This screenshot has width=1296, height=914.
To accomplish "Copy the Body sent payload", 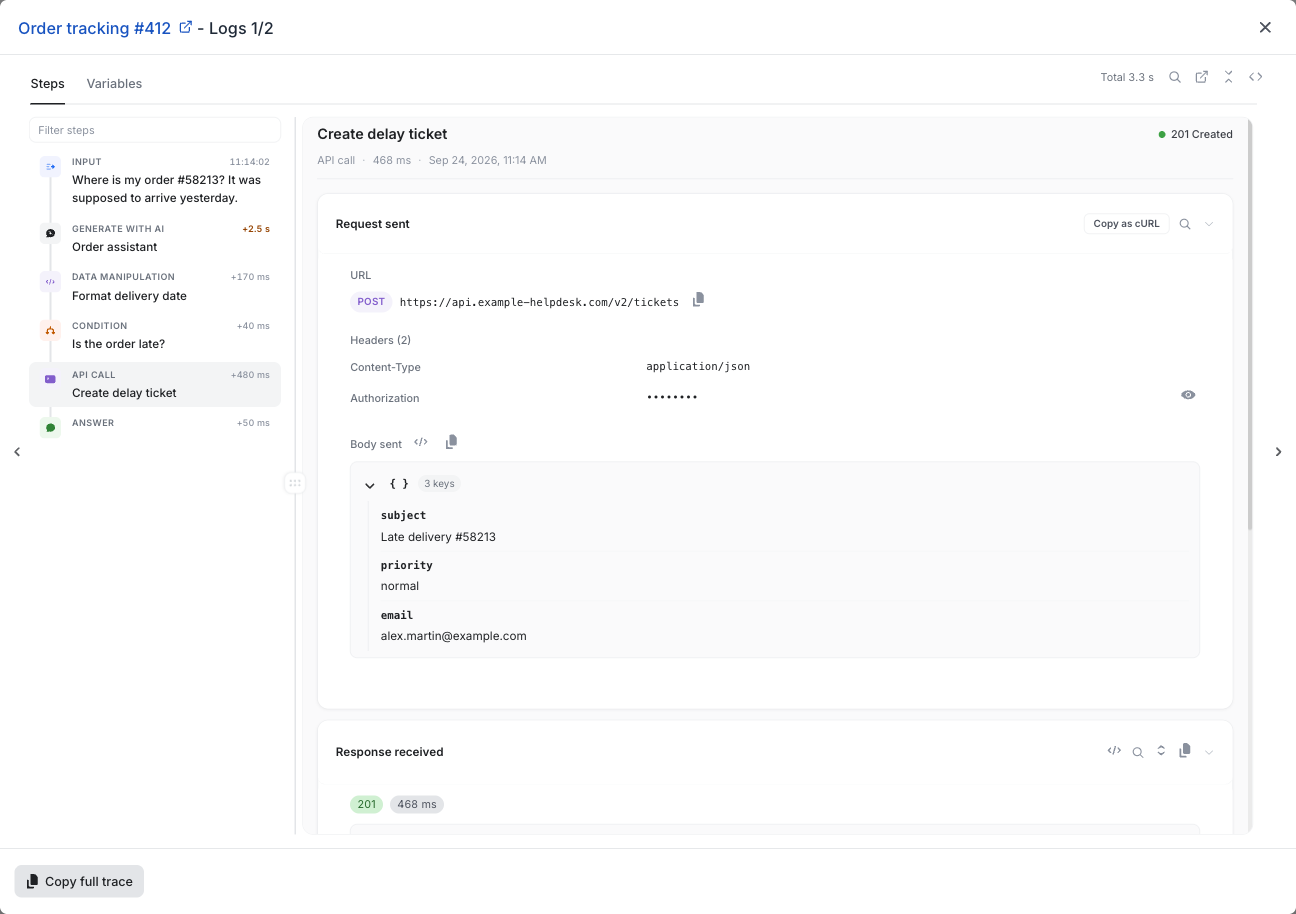I will pos(451,441).
